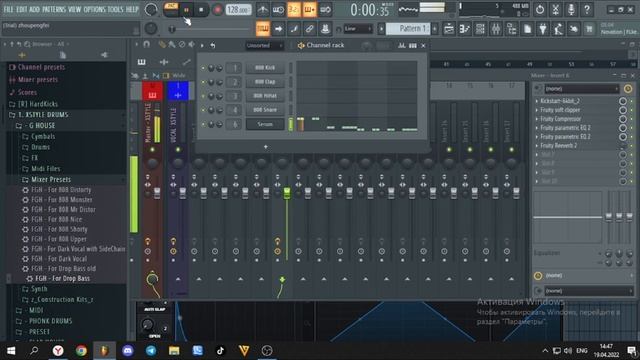The image size is (640, 360).
Task: Expand the Cymbals folder in browser
Action: pyautogui.click(x=38, y=136)
